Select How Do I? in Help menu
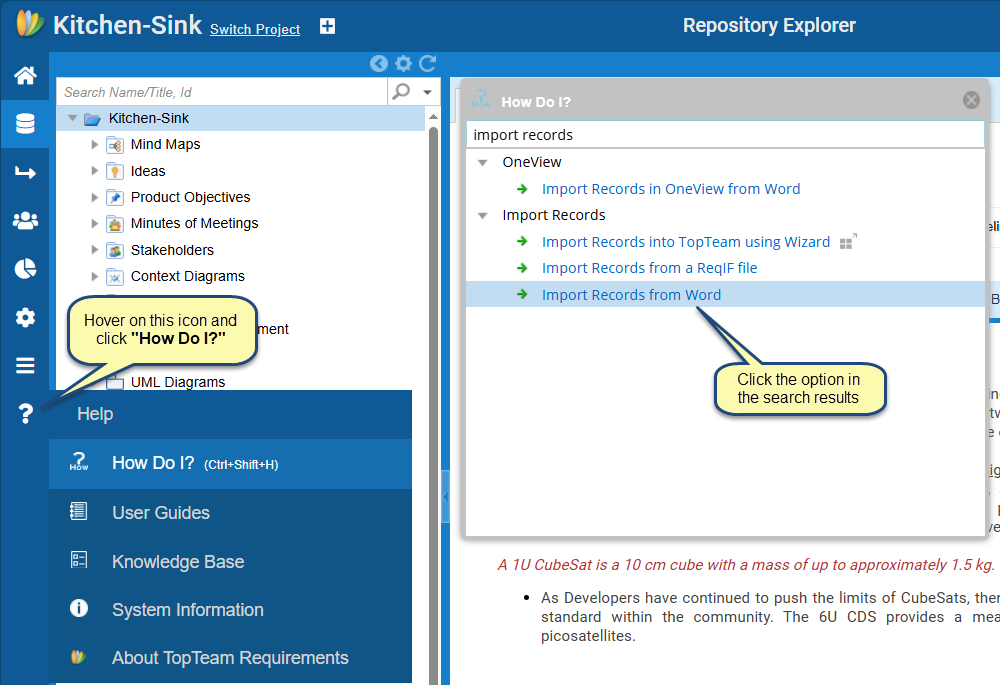 tap(230, 464)
